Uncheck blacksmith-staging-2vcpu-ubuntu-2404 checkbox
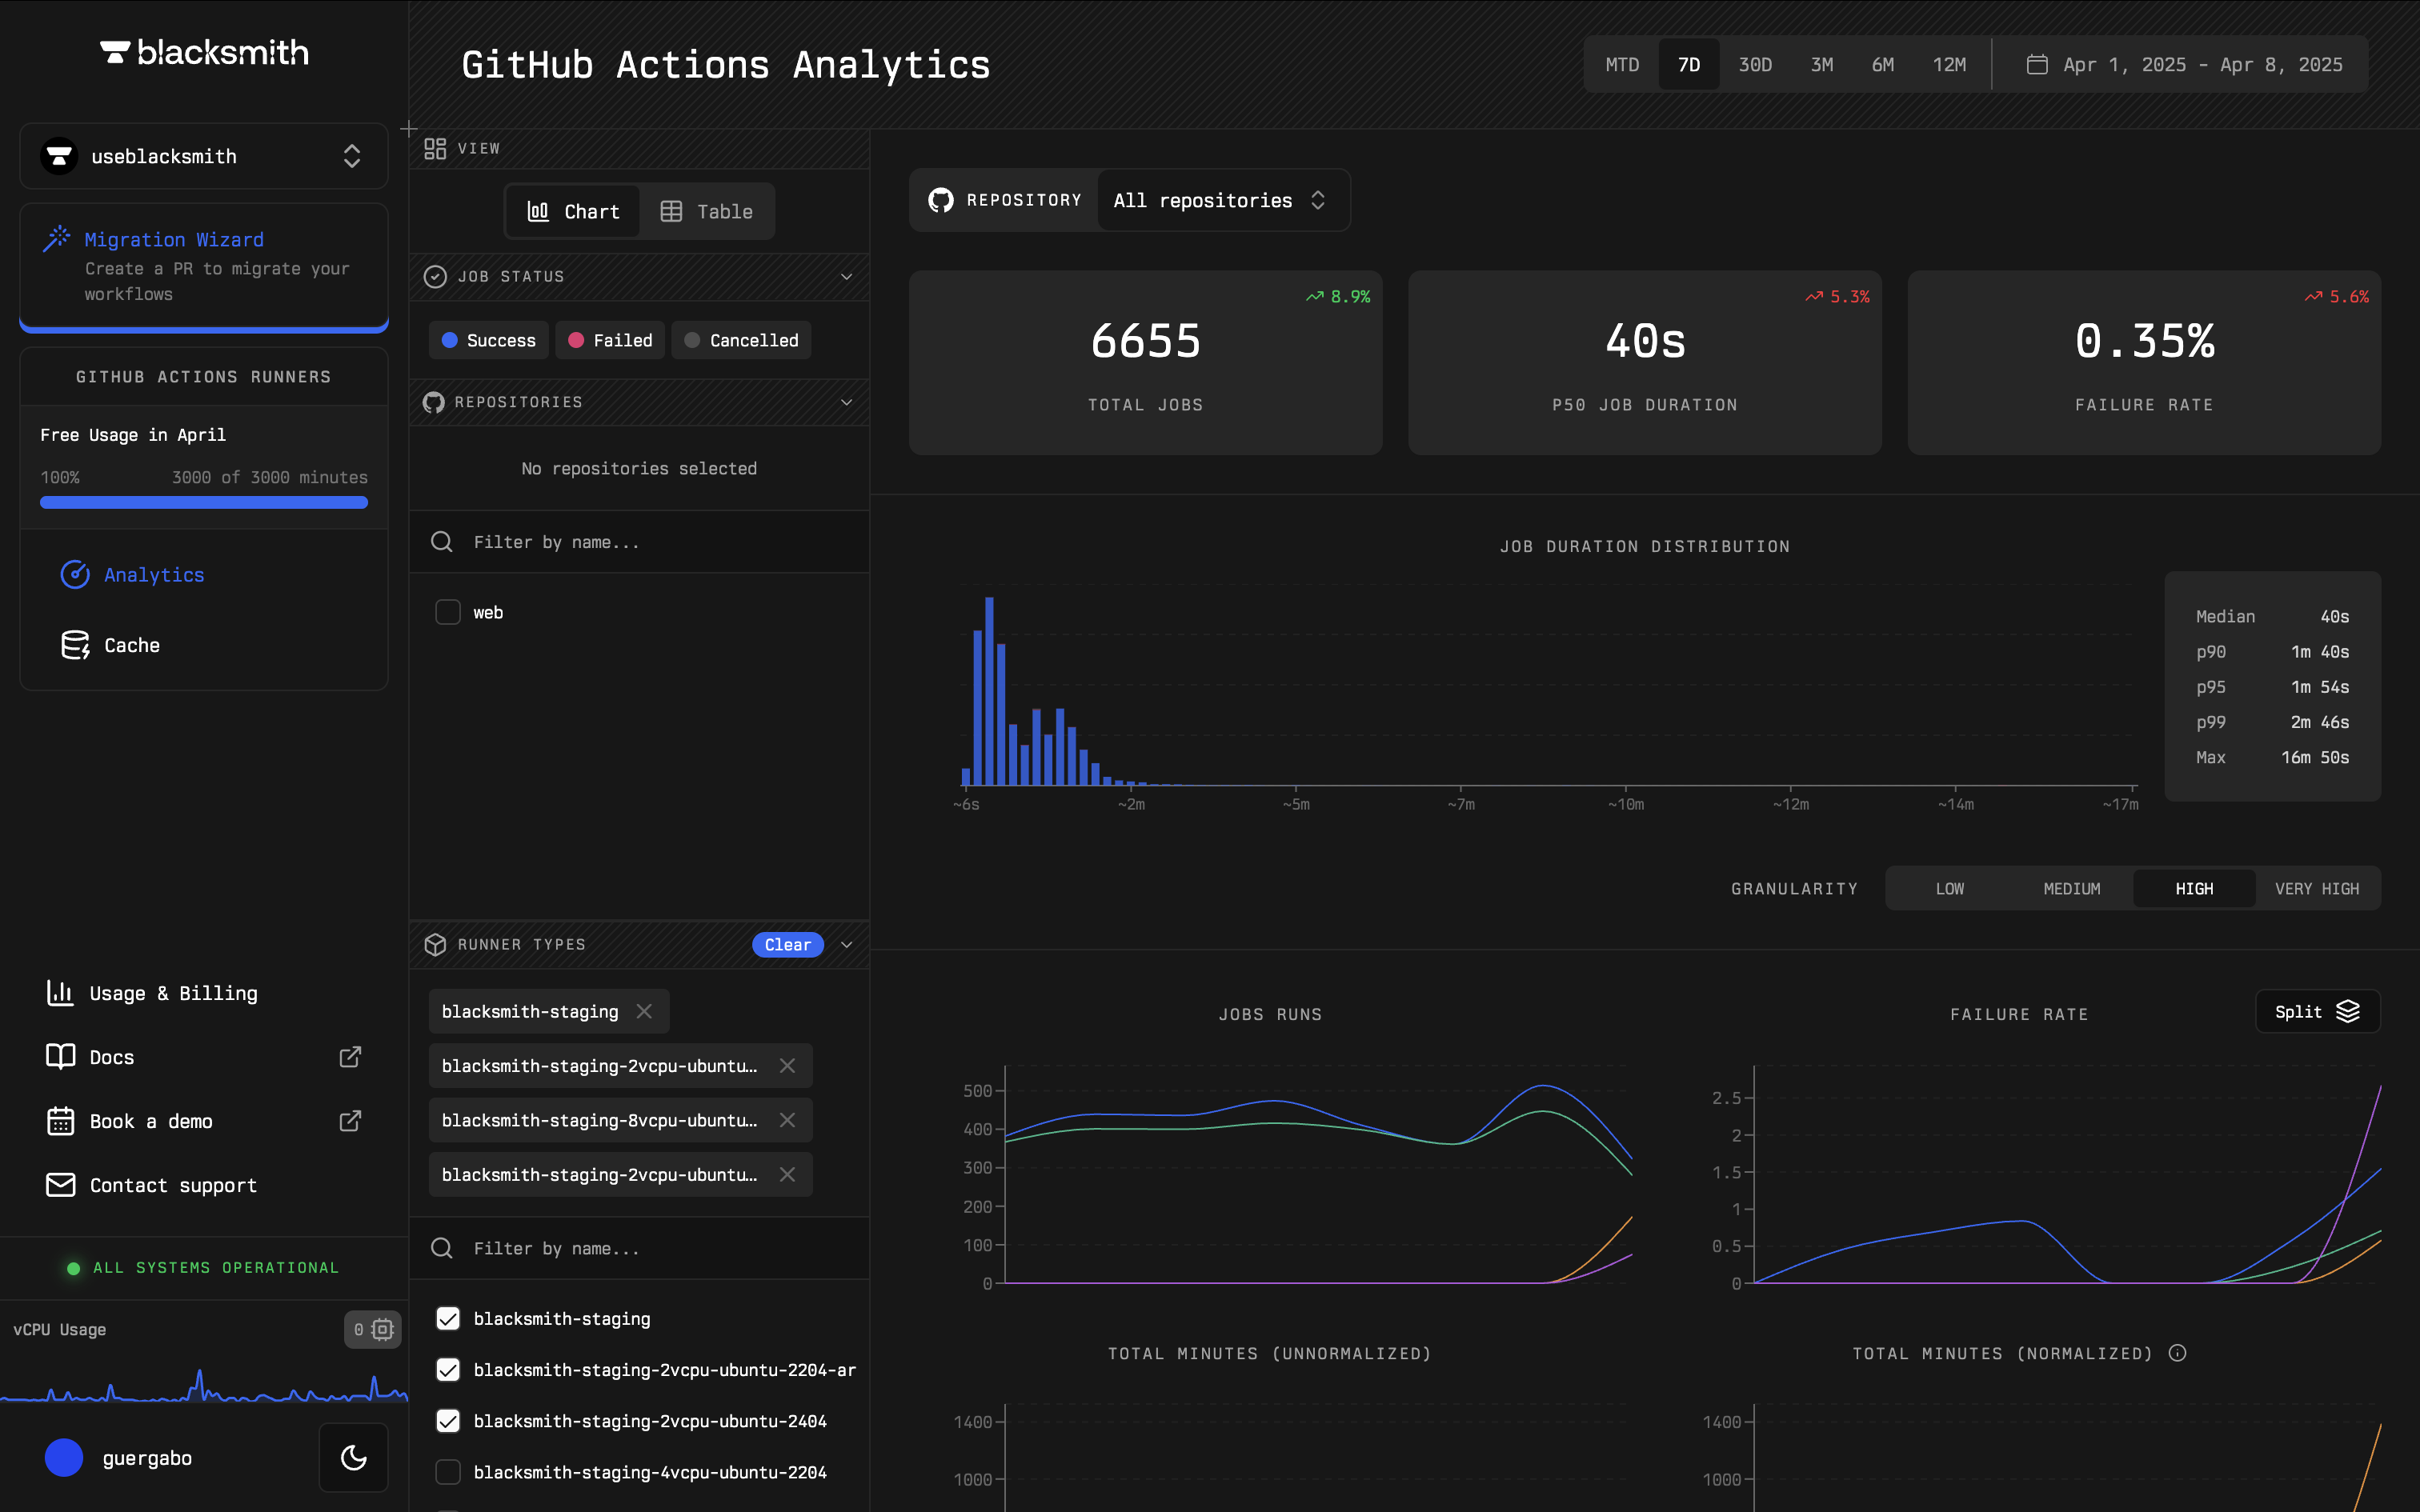This screenshot has height=1512, width=2420. point(448,1420)
